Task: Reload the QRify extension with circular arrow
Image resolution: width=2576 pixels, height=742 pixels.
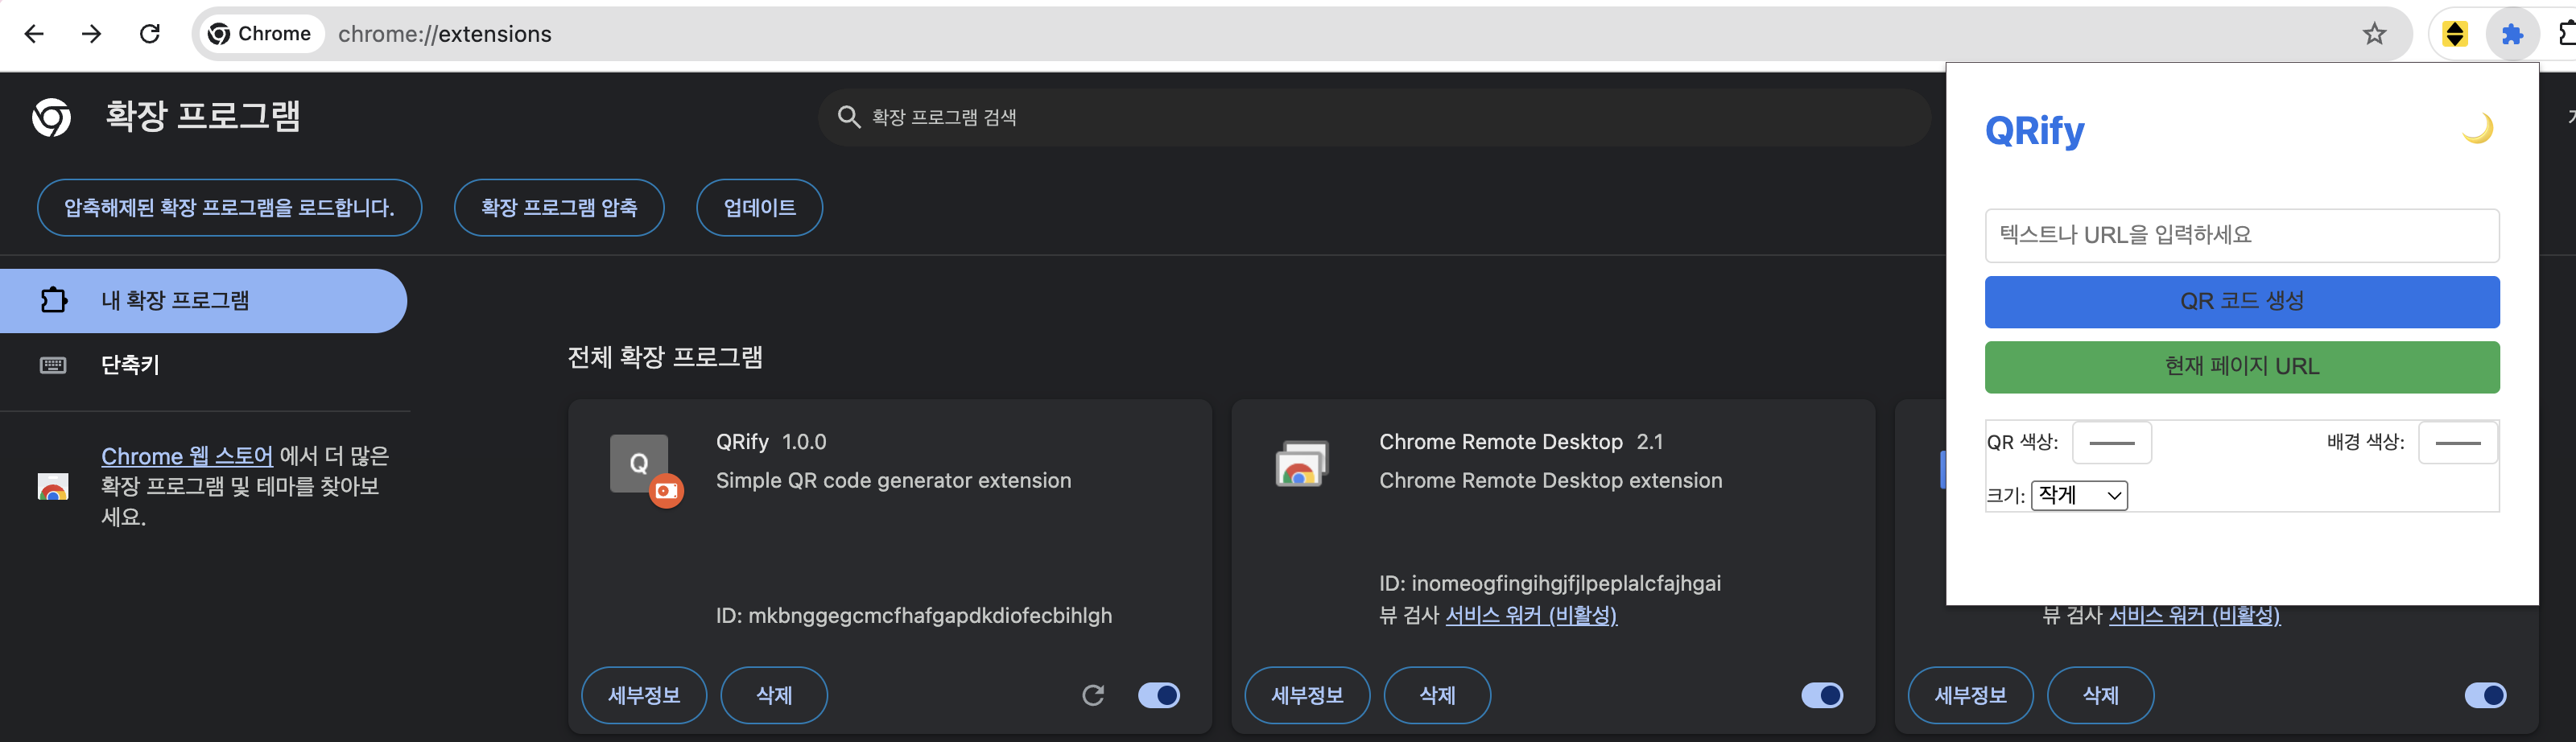Action: click(1093, 695)
